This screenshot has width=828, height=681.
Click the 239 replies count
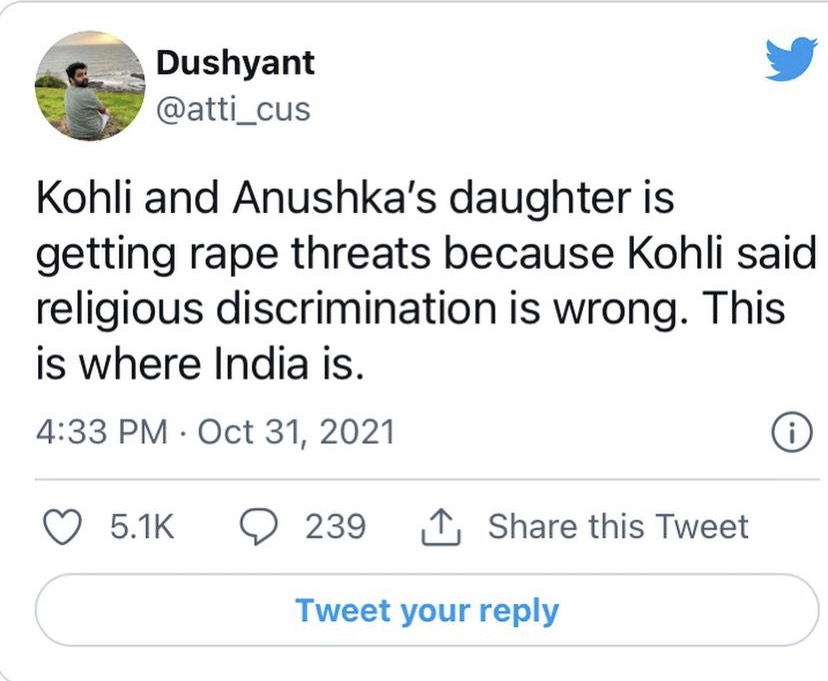tap(335, 526)
